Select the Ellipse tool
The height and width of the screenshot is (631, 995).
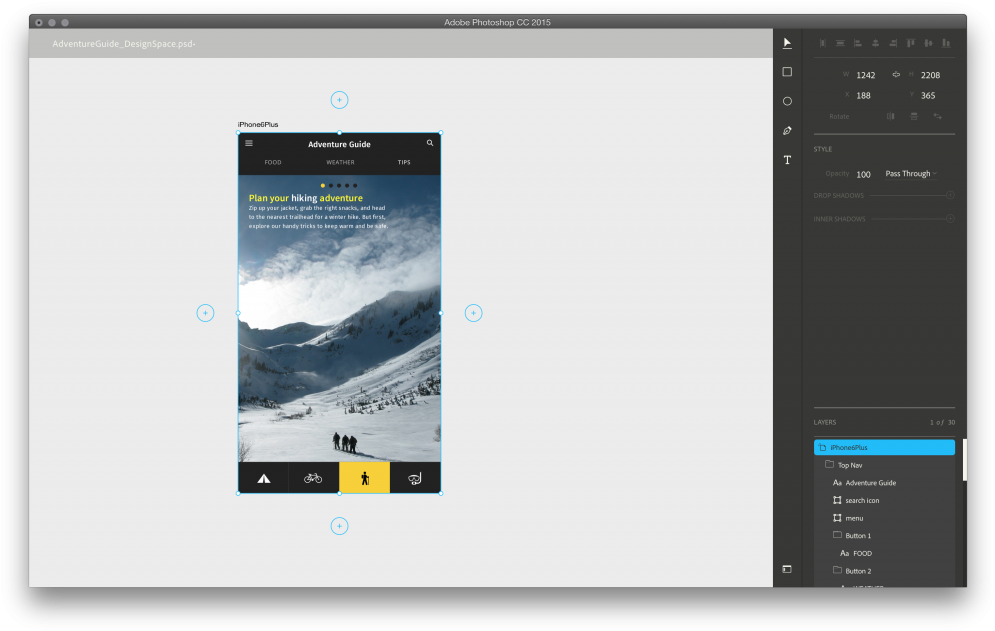[787, 100]
